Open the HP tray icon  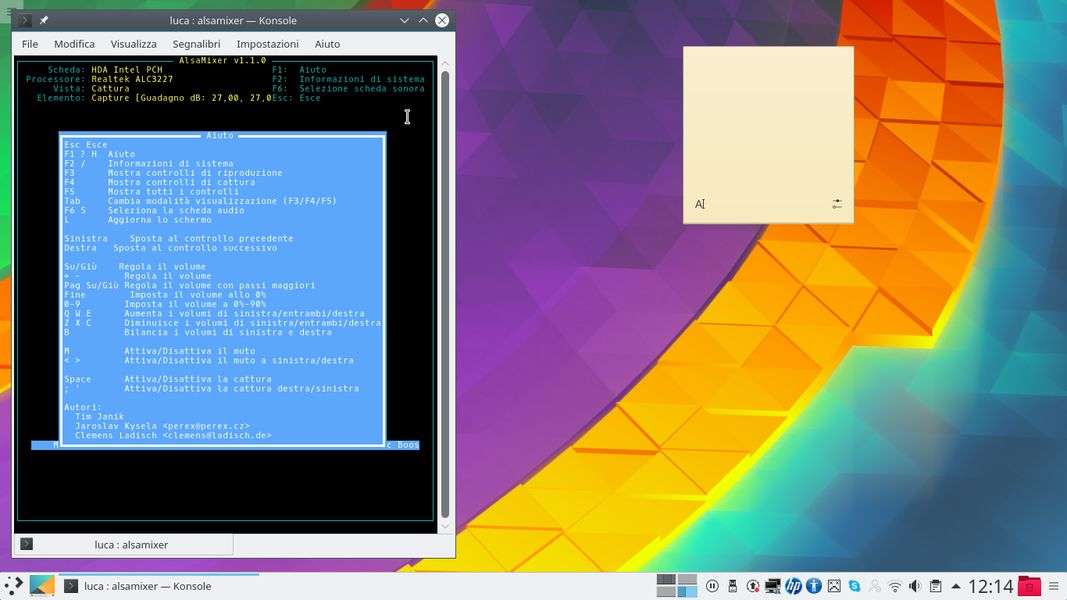pyautogui.click(x=793, y=586)
